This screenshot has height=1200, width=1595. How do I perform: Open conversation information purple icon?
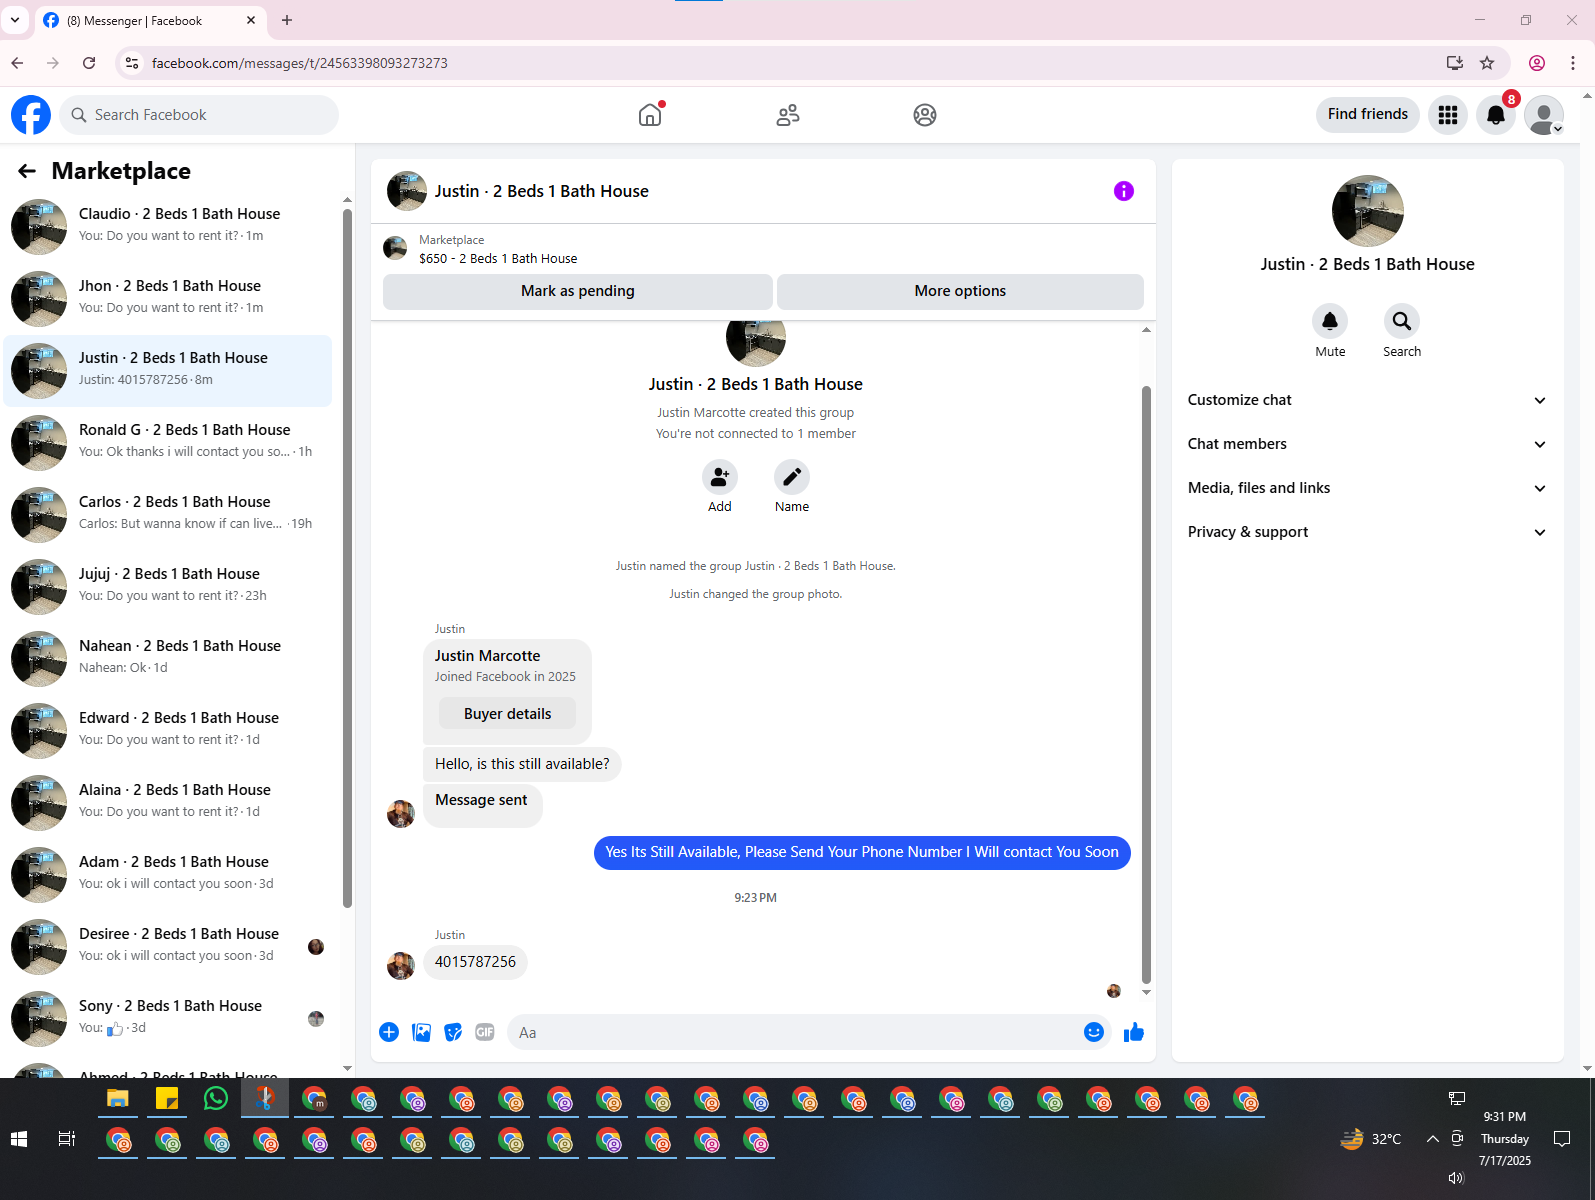click(x=1124, y=191)
